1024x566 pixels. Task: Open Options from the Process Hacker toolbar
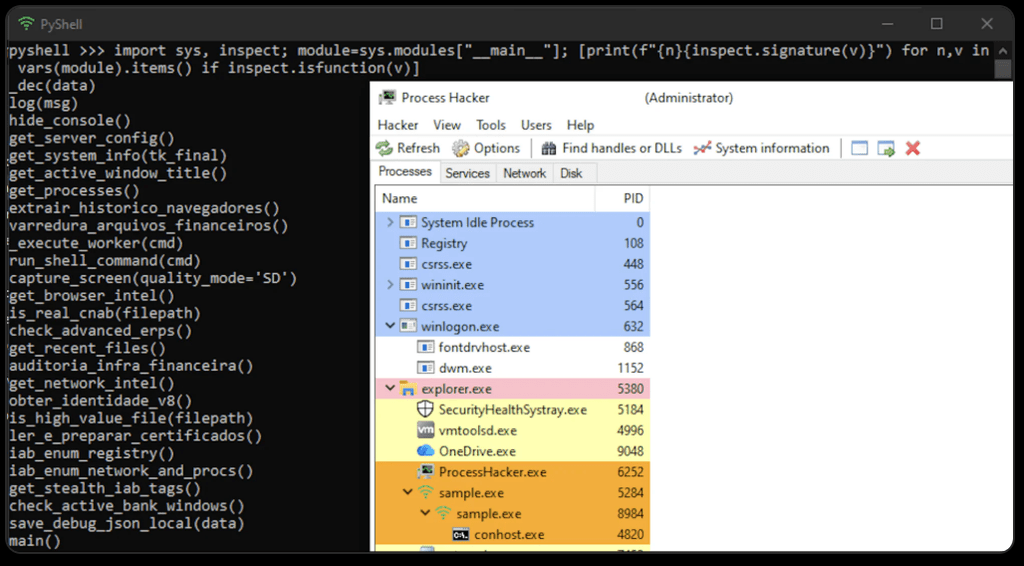click(486, 148)
